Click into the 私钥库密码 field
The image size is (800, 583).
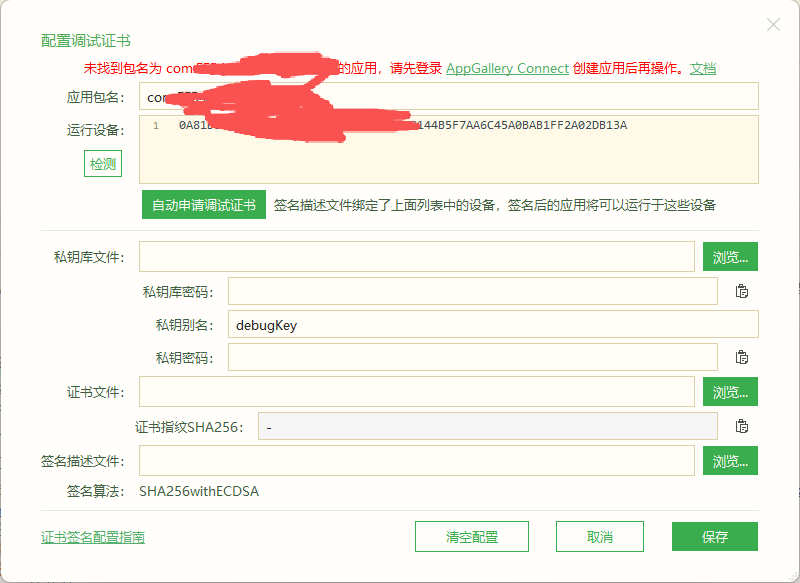(472, 291)
